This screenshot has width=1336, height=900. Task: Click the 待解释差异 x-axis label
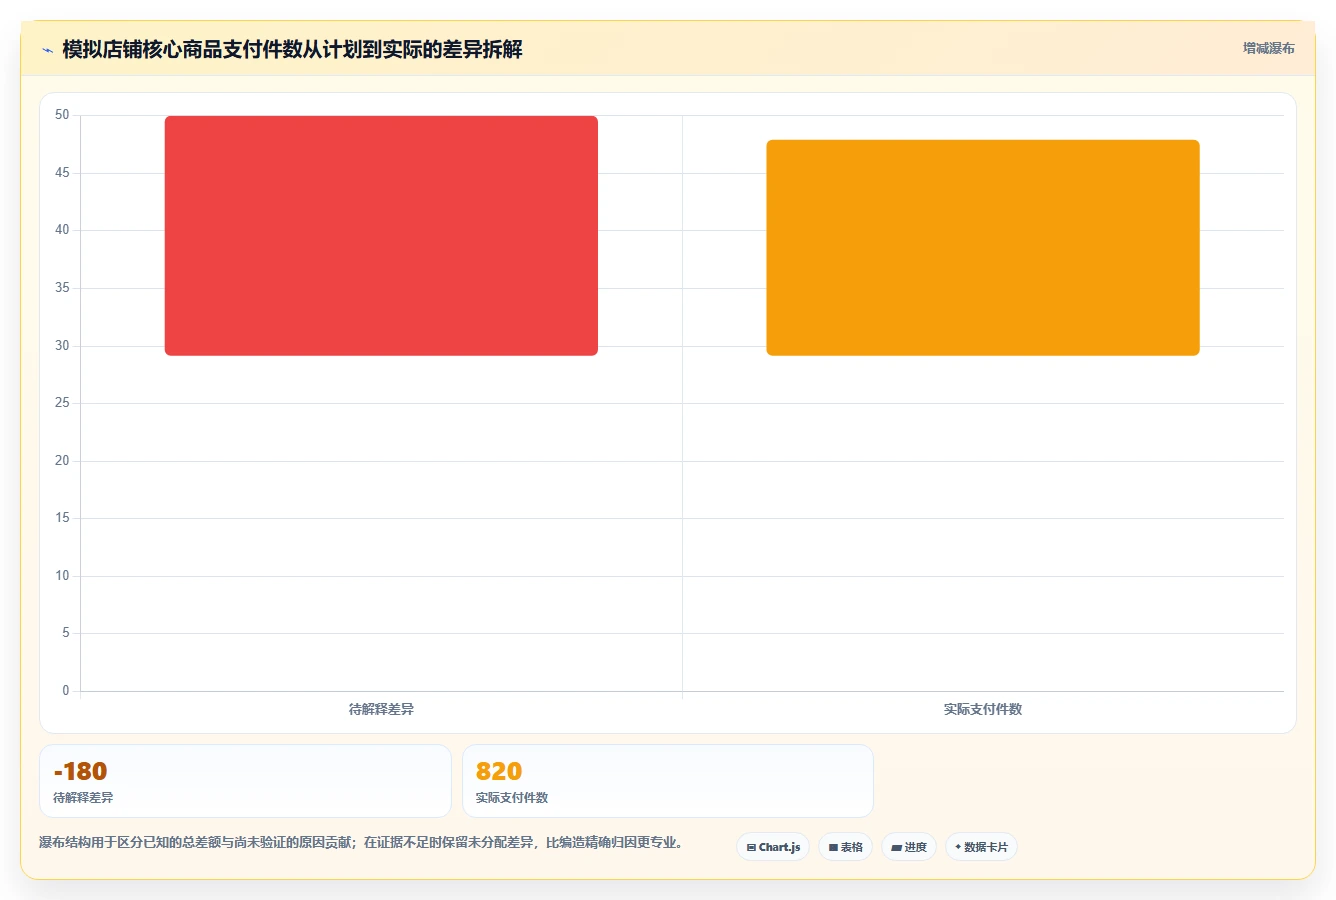[381, 709]
